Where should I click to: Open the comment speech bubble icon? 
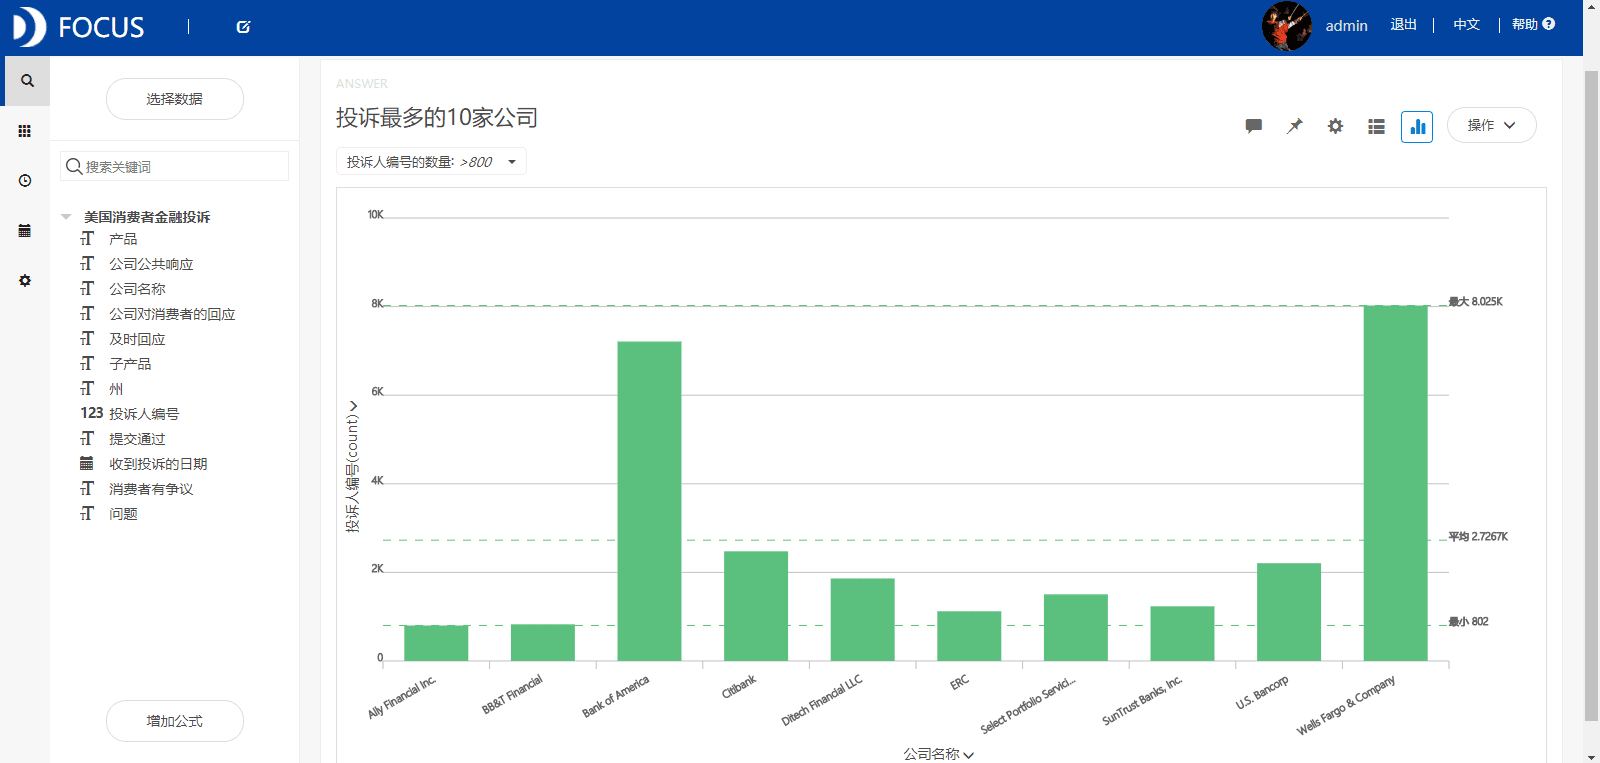pos(1253,126)
